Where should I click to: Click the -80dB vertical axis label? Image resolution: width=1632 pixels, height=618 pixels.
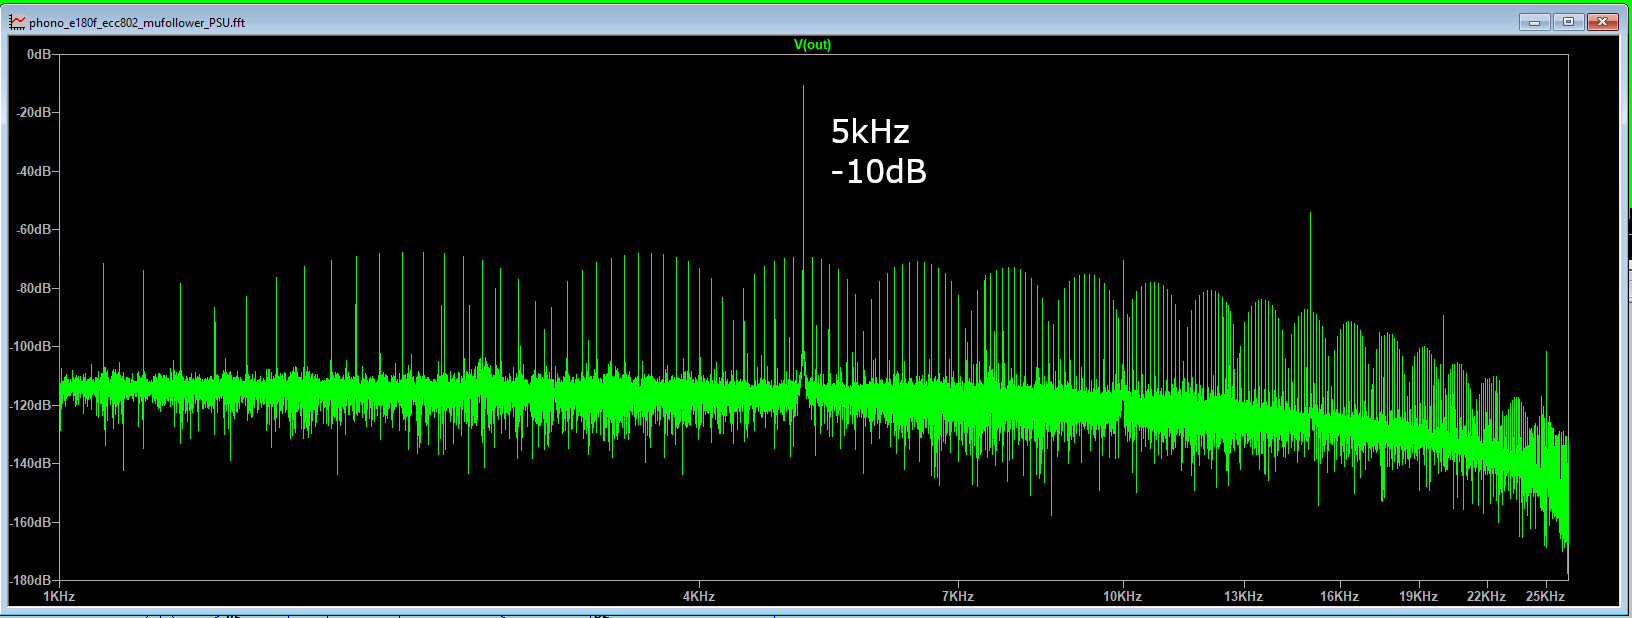(34, 288)
